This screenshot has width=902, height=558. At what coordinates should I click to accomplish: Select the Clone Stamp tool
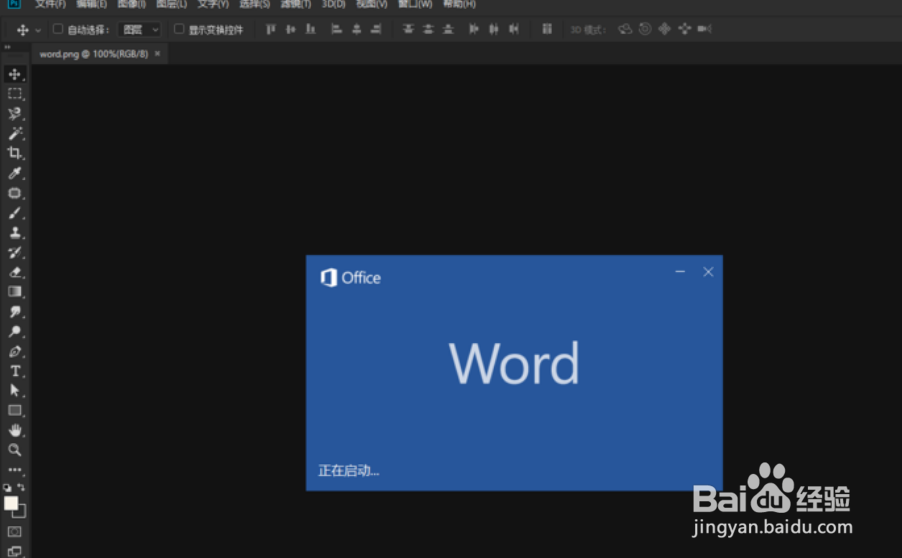15,232
